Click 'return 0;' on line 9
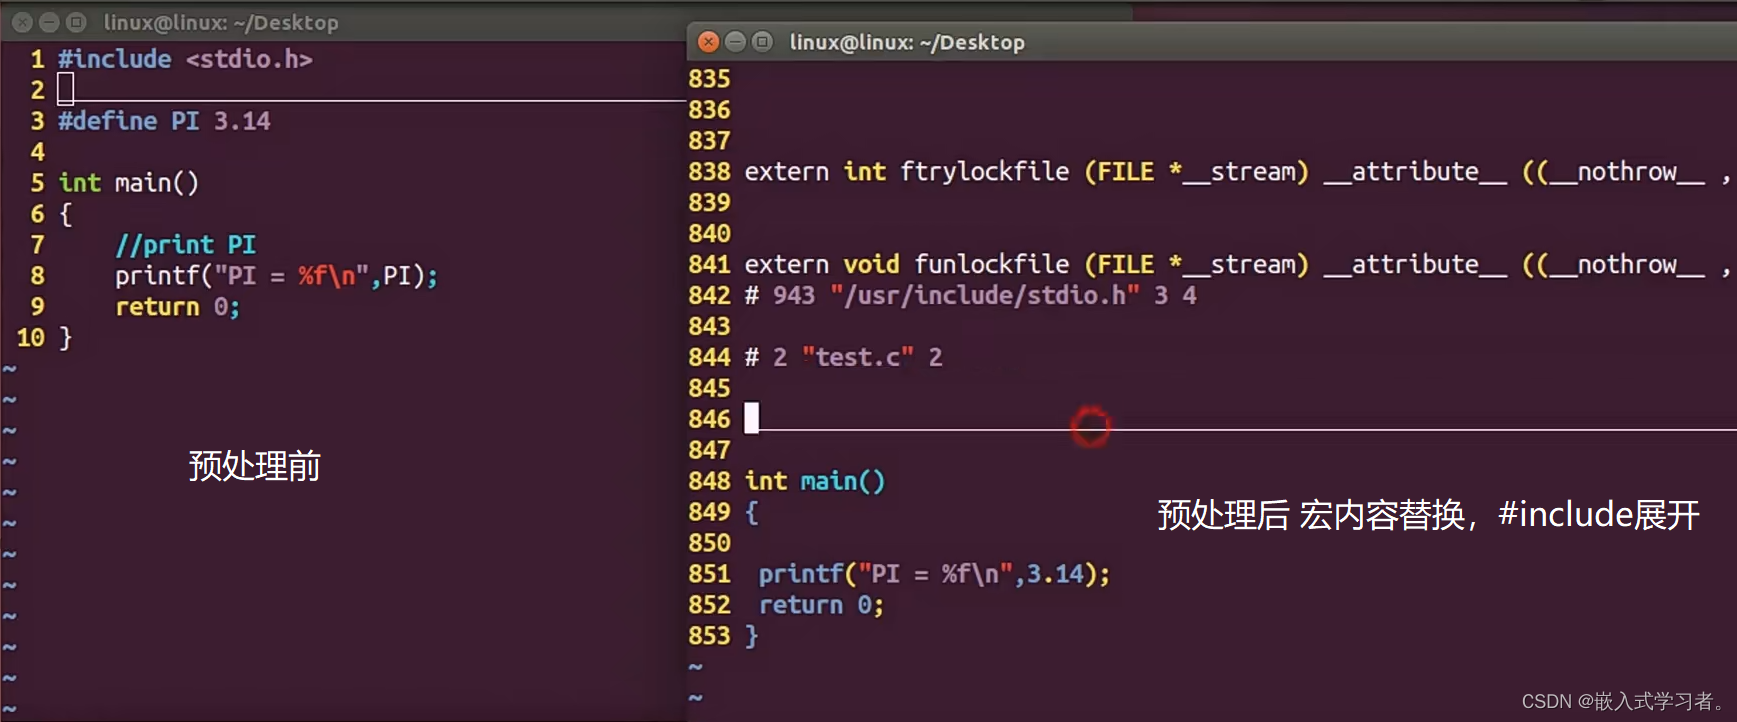The width and height of the screenshot is (1737, 722). pyautogui.click(x=177, y=307)
